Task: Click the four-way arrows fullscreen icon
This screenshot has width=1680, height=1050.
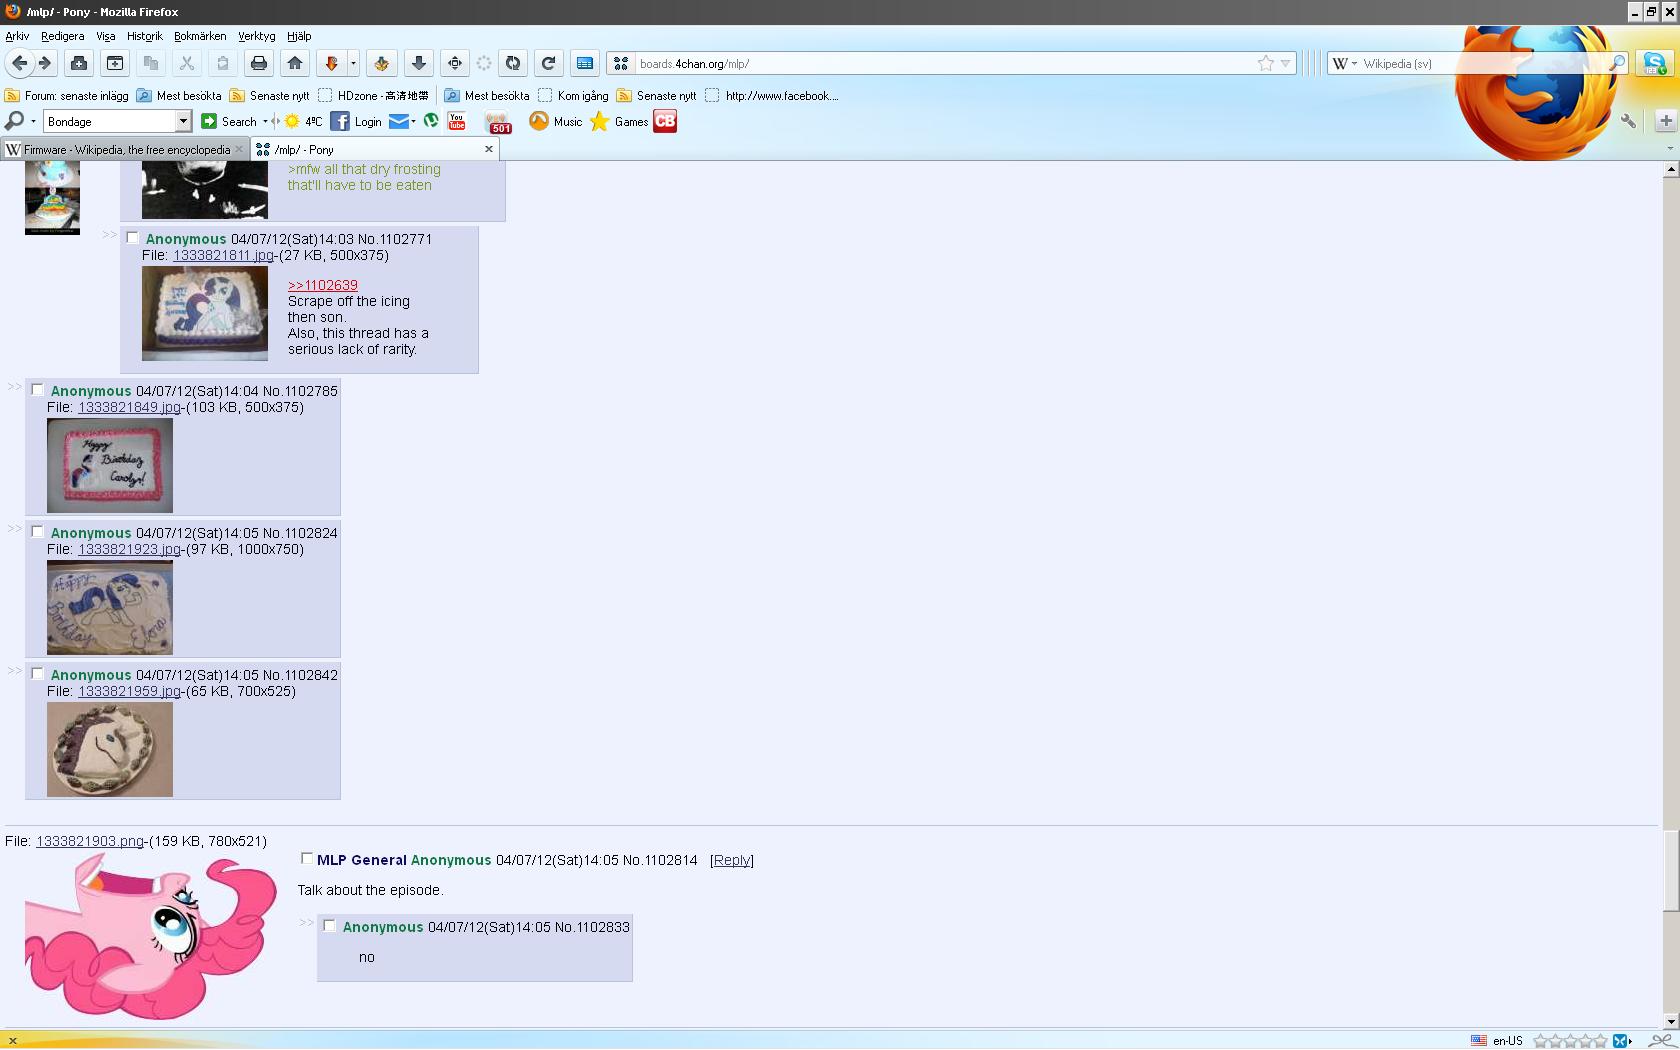Action: point(455,63)
